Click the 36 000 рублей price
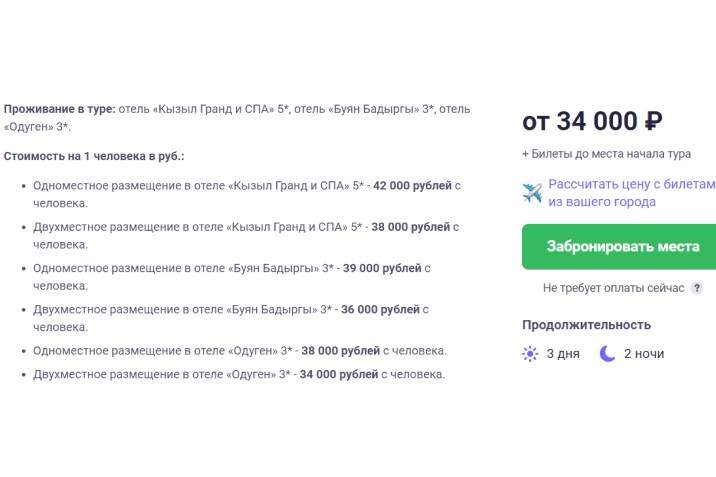Image resolution: width=716 pixels, height=477 pixels. 381,310
